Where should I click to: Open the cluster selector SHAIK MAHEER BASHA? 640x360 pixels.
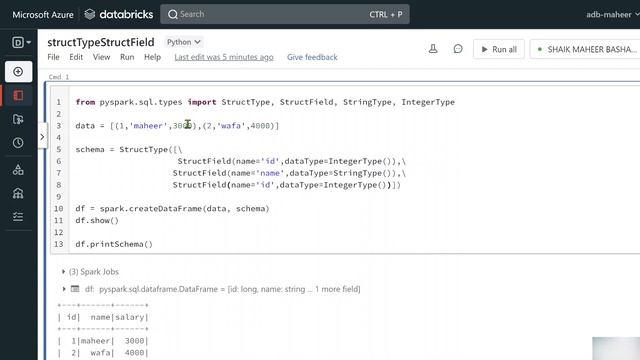586,49
